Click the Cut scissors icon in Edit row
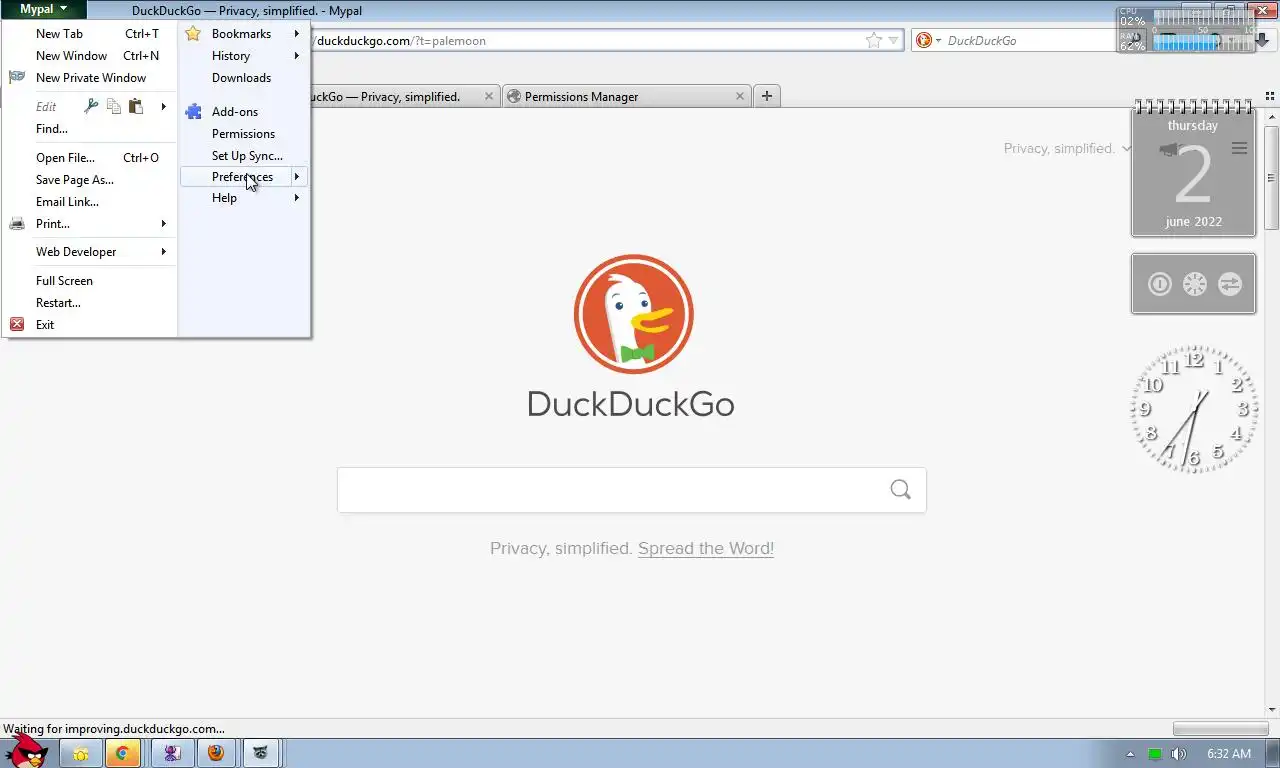Screen dimensions: 1280x768 pyautogui.click(x=92, y=106)
